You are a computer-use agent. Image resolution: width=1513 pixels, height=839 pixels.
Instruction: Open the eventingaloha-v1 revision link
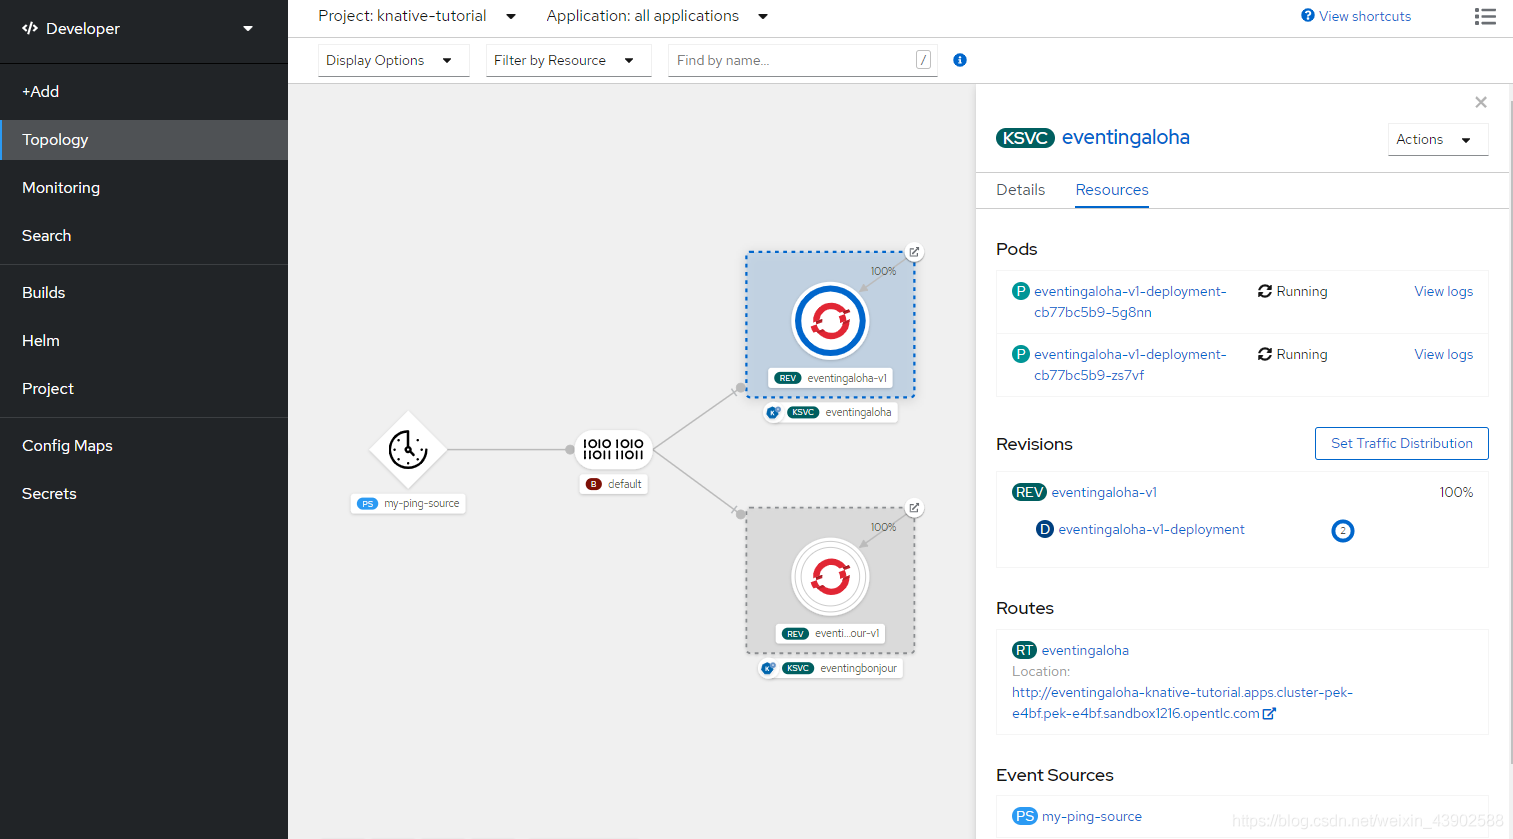[1104, 492]
